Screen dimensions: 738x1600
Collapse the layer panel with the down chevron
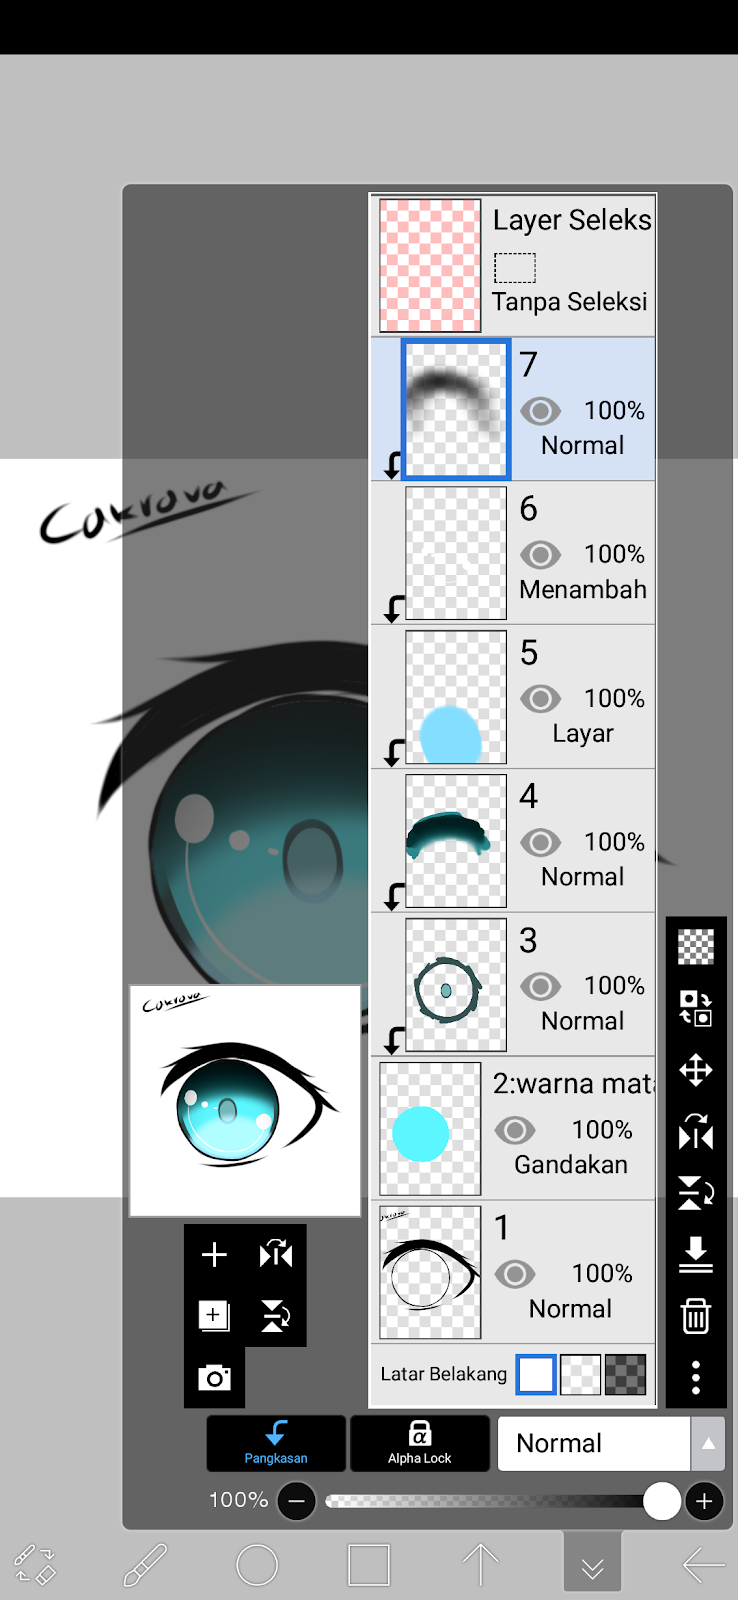tap(592, 1563)
